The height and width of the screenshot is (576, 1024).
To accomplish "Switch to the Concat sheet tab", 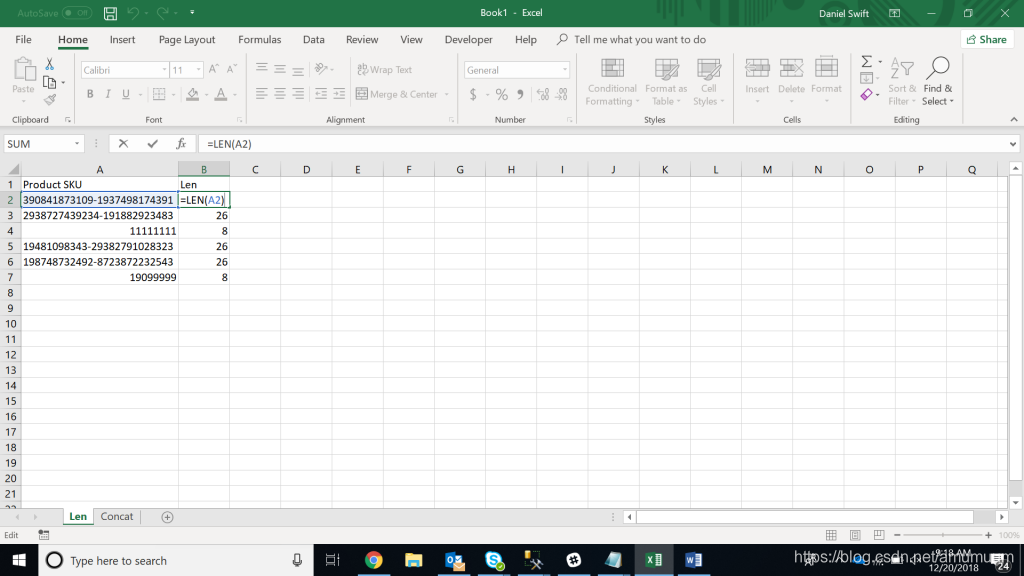I will coord(117,517).
